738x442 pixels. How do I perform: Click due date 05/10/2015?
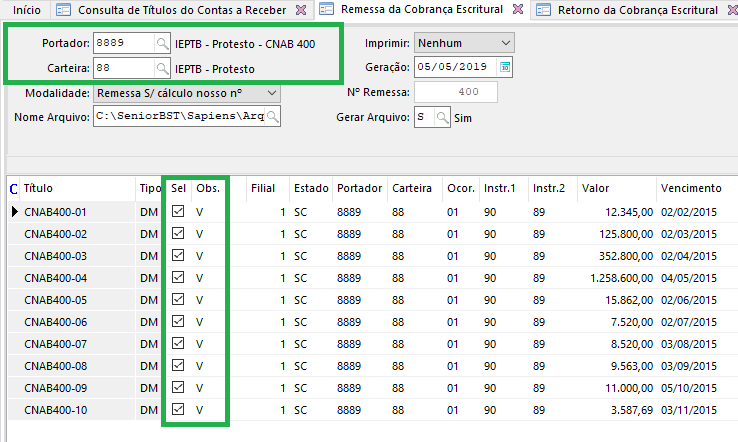click(x=689, y=388)
